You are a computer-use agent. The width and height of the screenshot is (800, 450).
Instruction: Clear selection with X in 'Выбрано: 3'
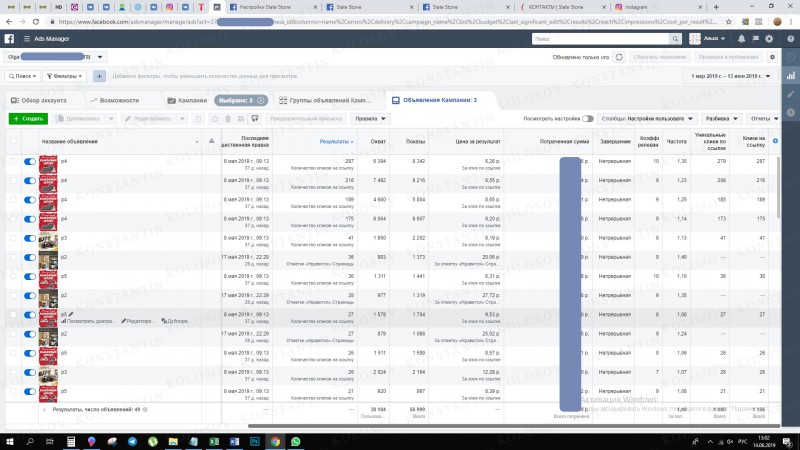(261, 101)
